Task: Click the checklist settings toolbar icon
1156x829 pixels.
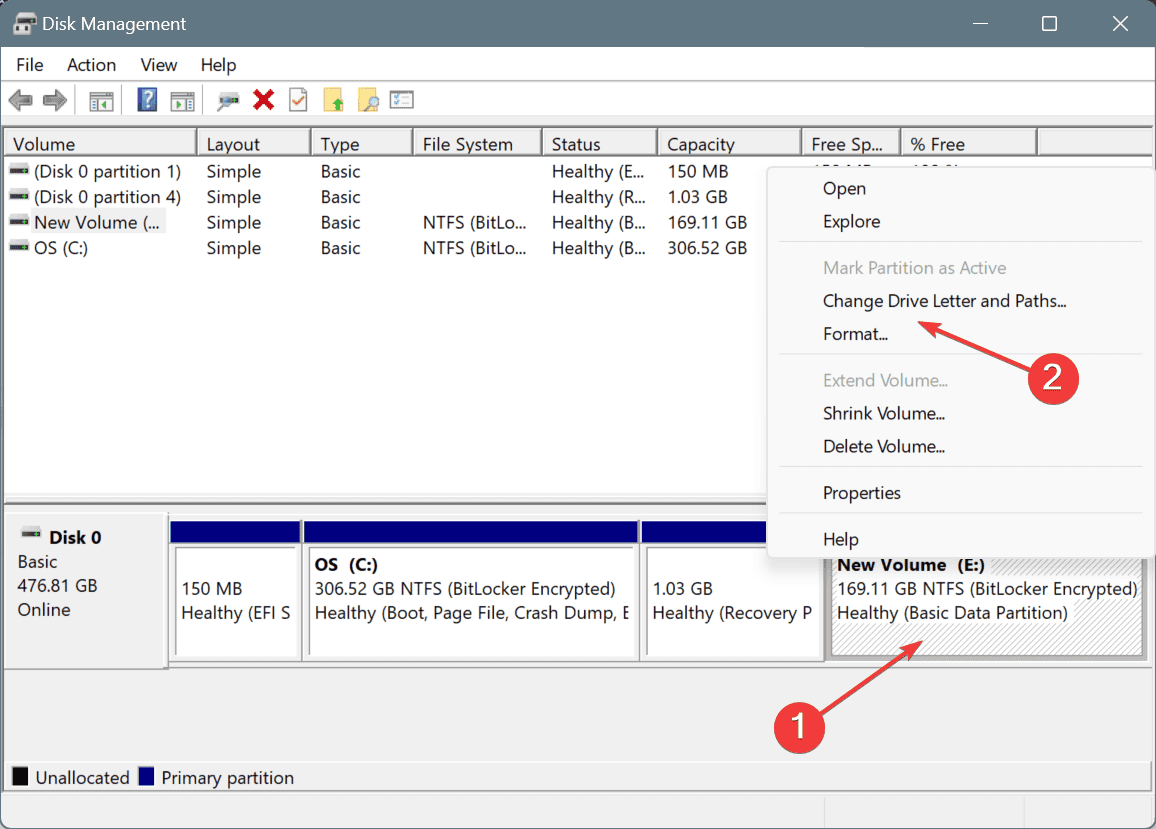Action: pos(402,100)
